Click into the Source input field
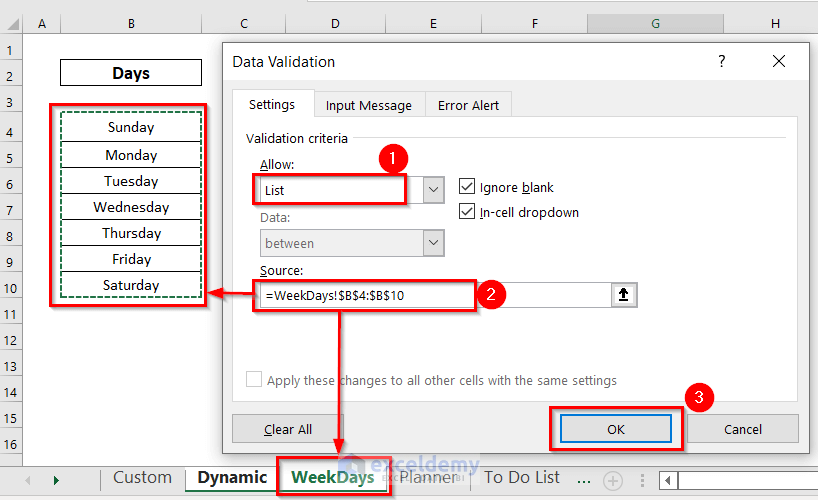This screenshot has width=818, height=500. point(435,295)
